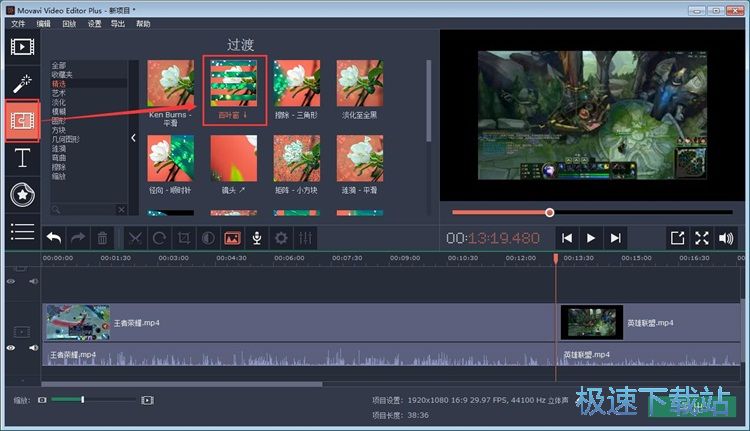Open the Stickers star icon panel
Image resolution: width=750 pixels, height=431 pixels.
pos(22,194)
